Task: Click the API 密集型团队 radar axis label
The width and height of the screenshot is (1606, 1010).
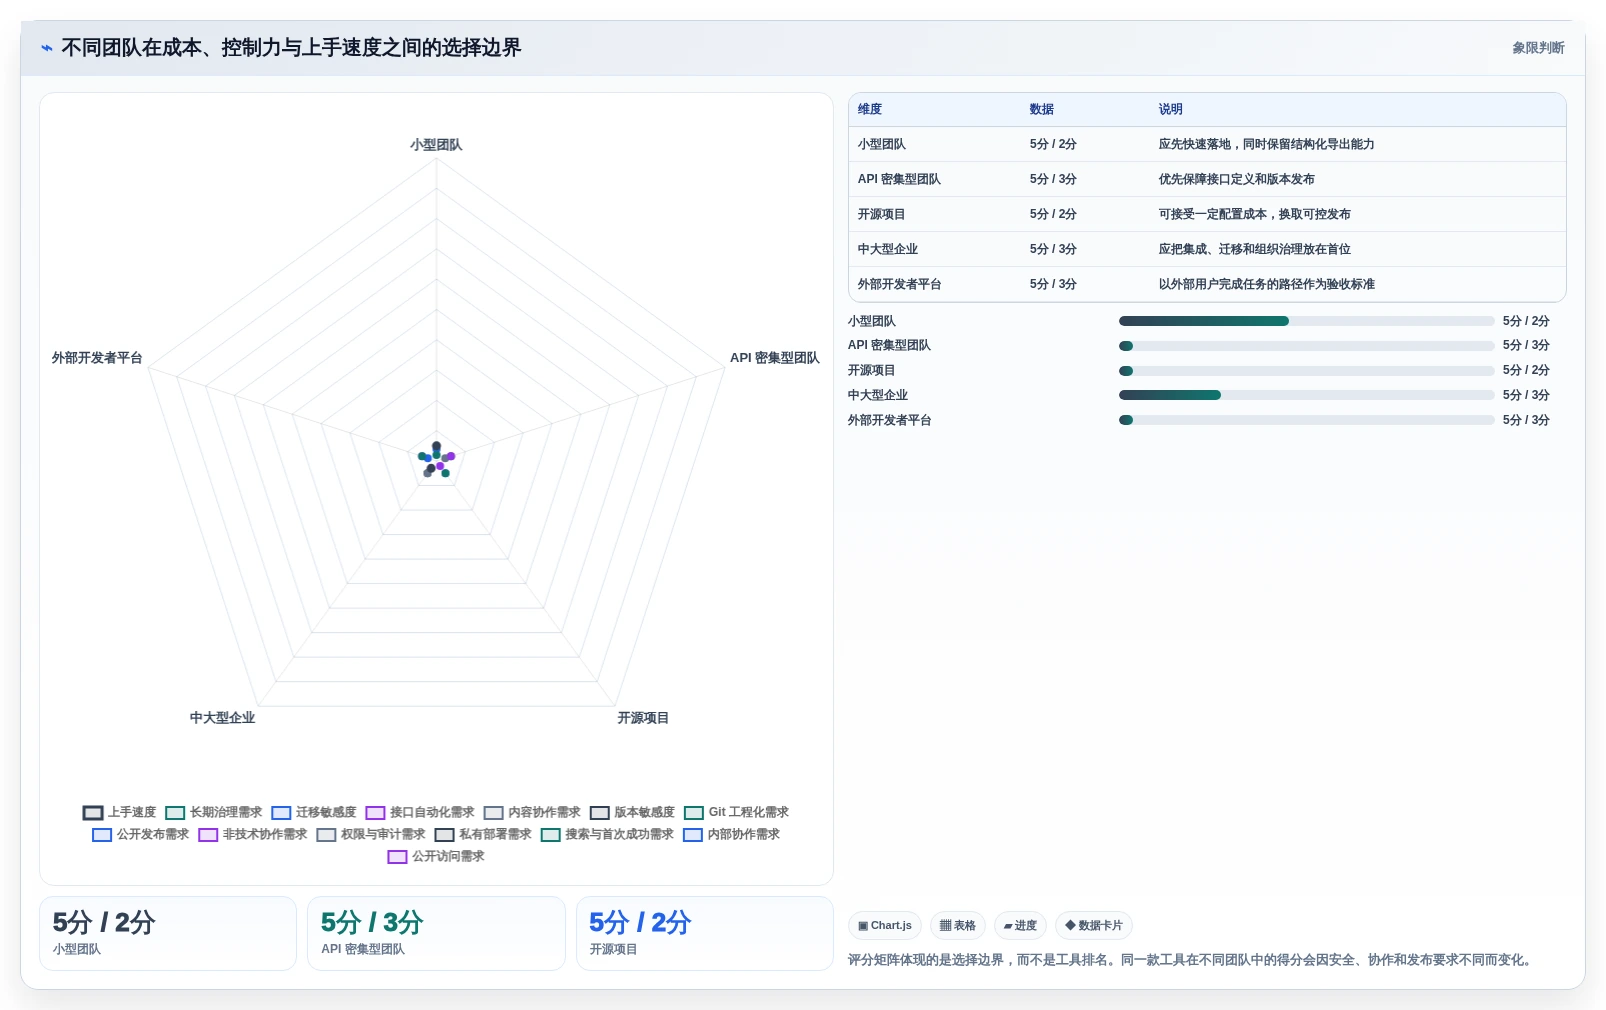Action: [774, 358]
